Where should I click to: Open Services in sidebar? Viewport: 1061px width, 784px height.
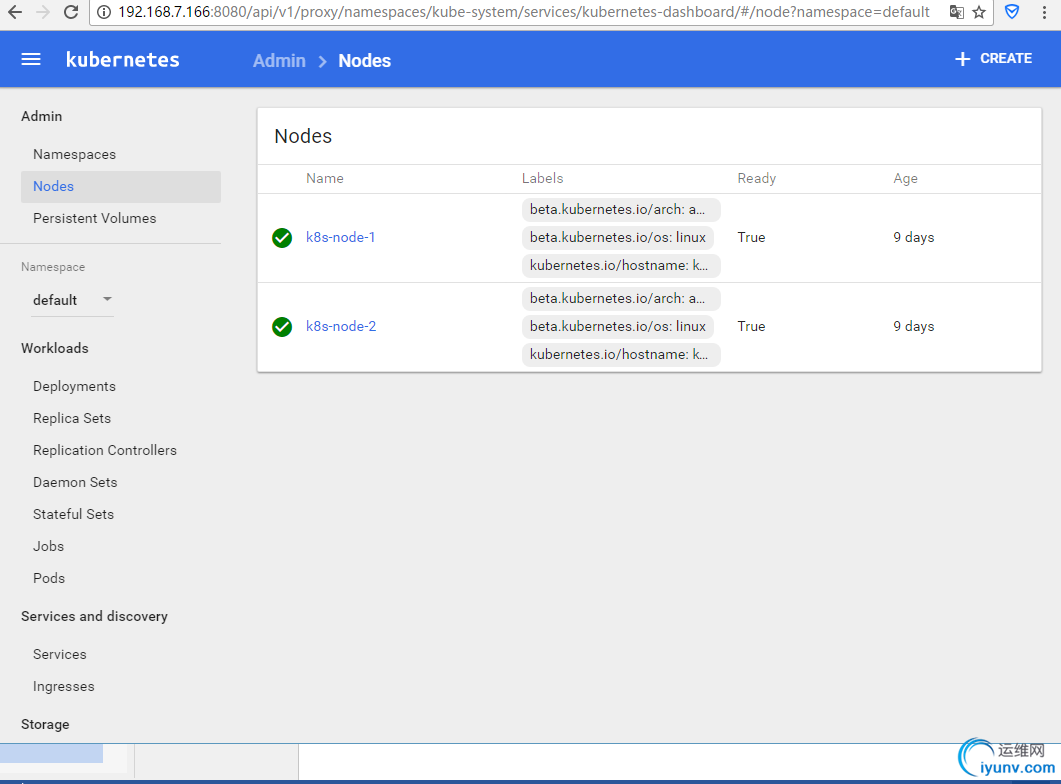60,654
